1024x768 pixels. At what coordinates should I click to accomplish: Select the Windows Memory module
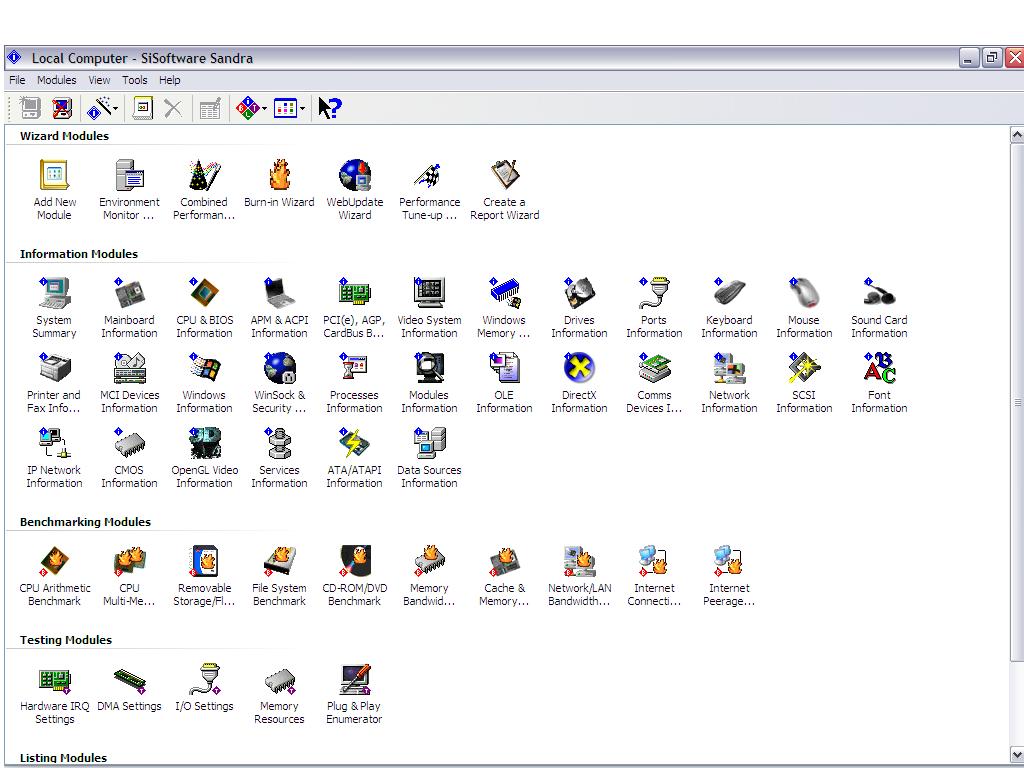pos(504,308)
